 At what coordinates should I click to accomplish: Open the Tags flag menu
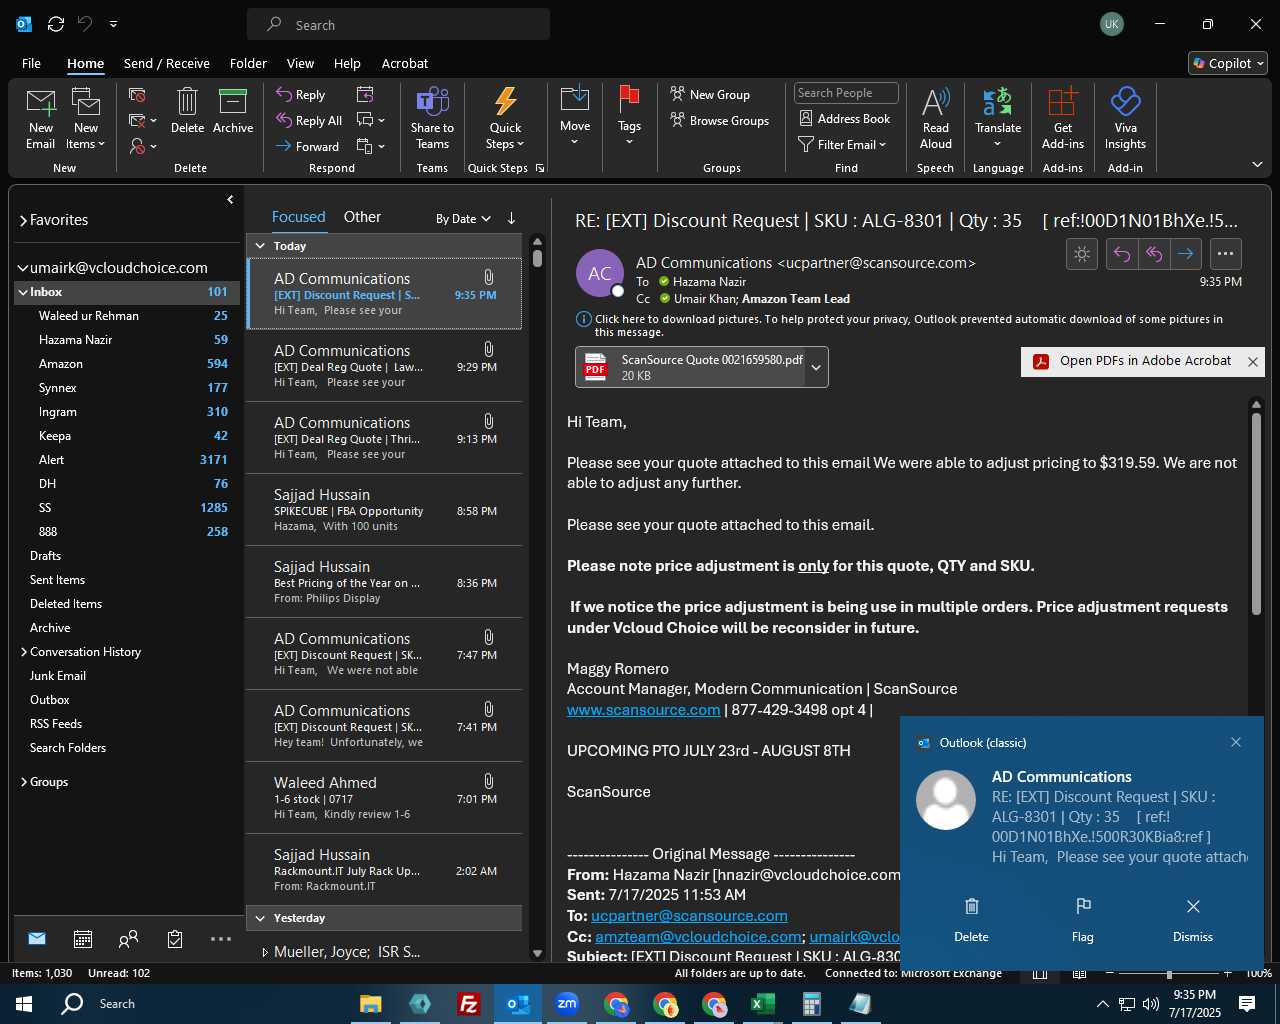629,117
